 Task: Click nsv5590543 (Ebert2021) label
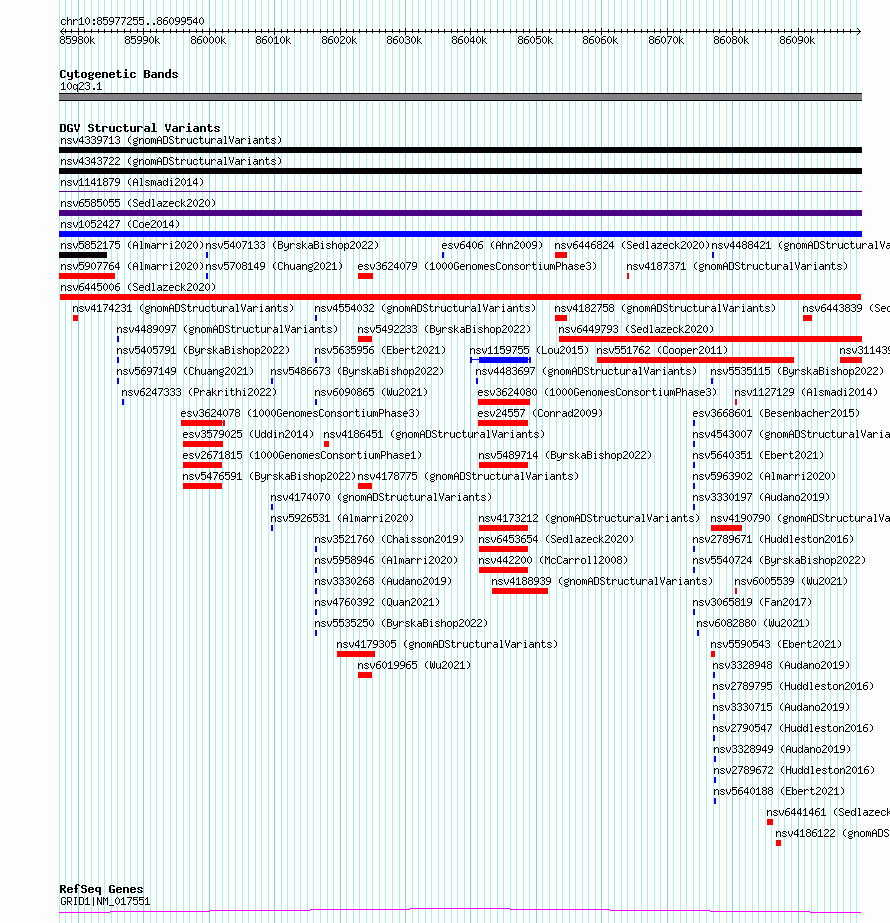pos(776,644)
